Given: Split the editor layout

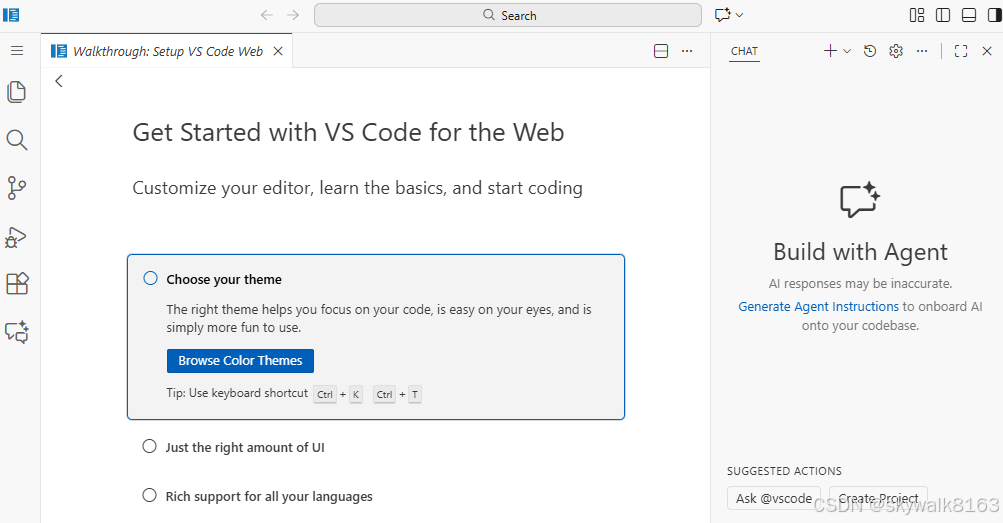Looking at the screenshot, I should point(661,51).
